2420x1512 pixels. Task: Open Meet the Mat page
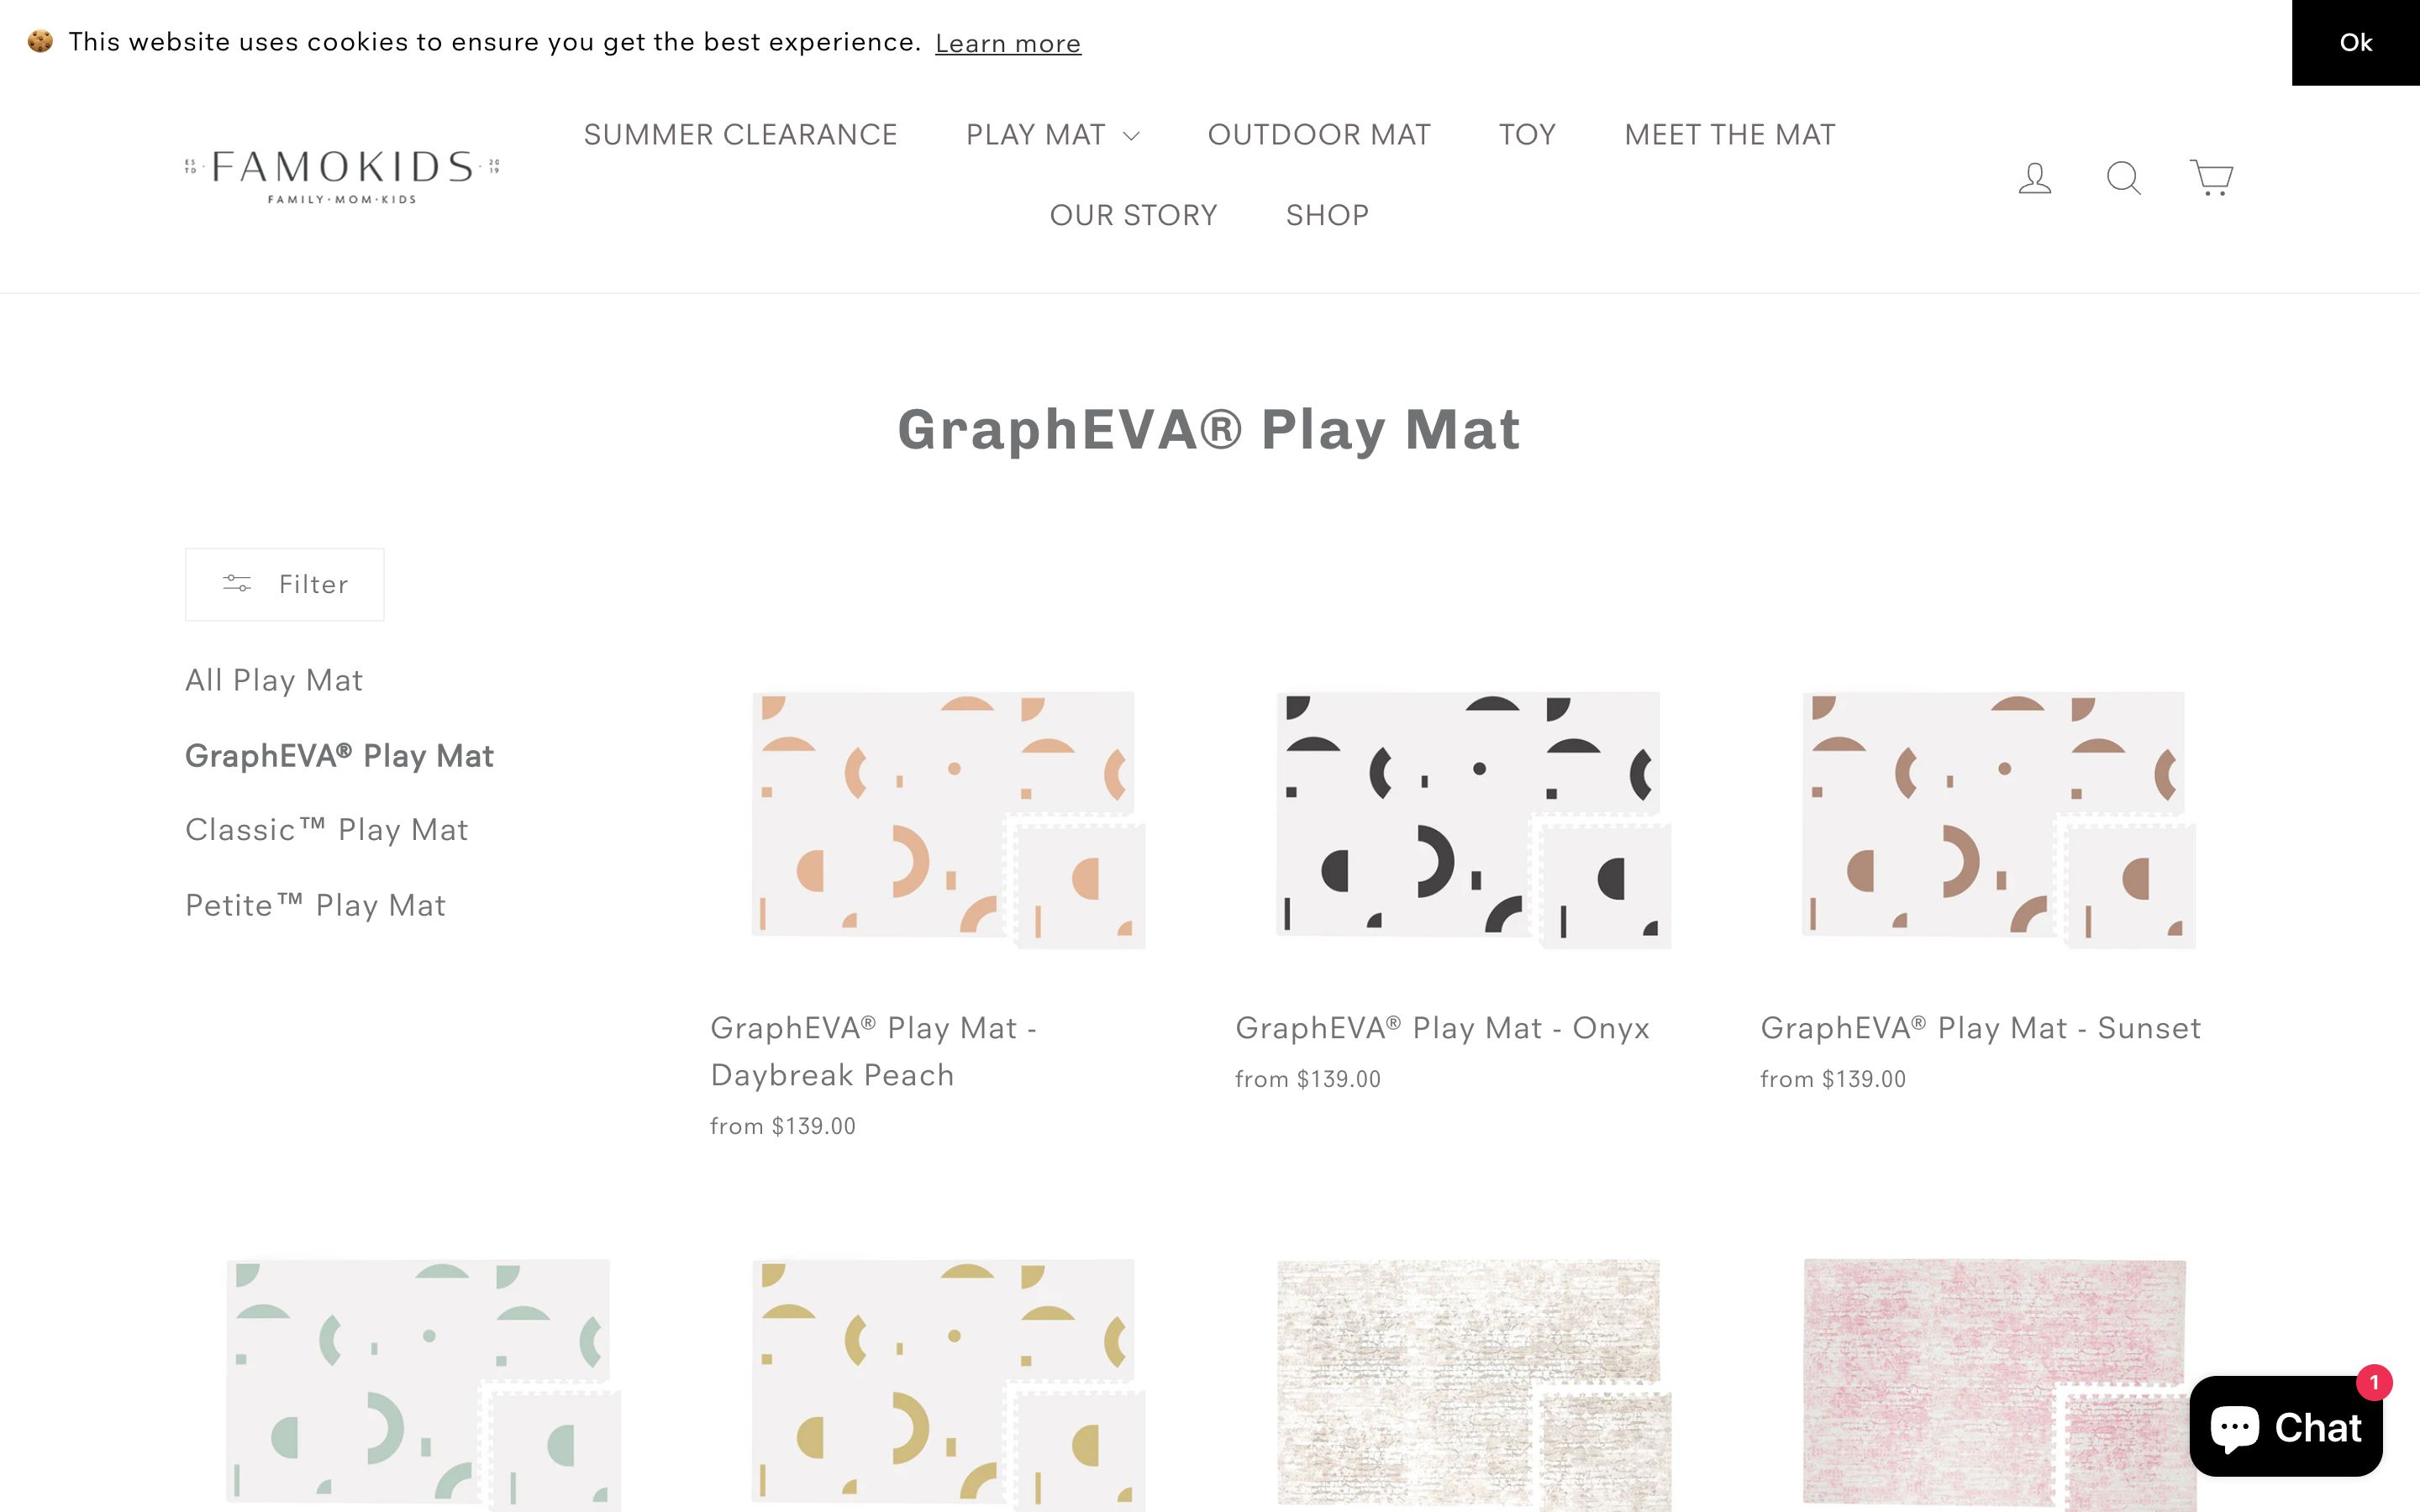coord(1729,135)
